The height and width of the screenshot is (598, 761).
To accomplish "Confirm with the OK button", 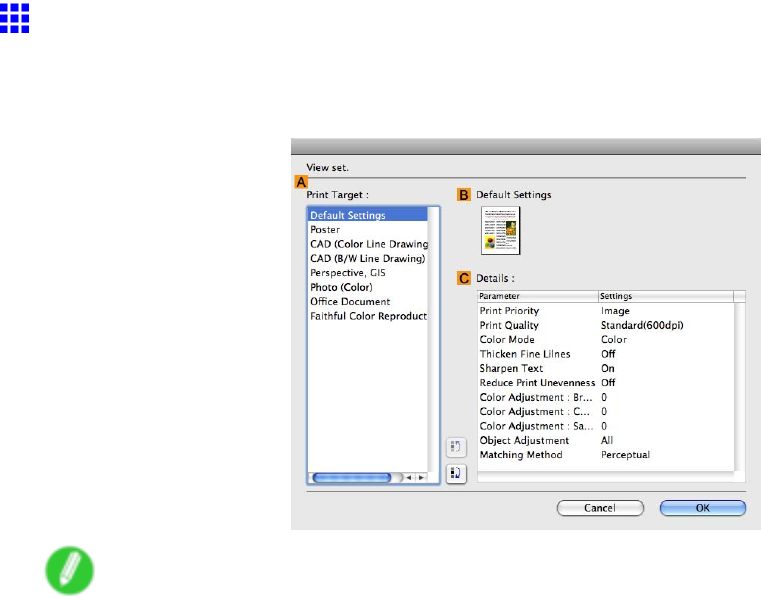I will [x=703, y=508].
